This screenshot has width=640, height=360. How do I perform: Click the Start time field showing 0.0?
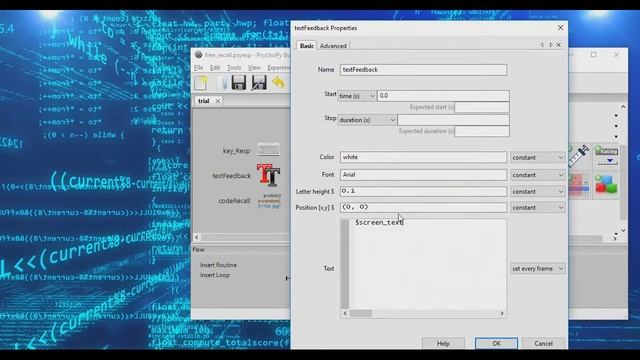pos(443,96)
